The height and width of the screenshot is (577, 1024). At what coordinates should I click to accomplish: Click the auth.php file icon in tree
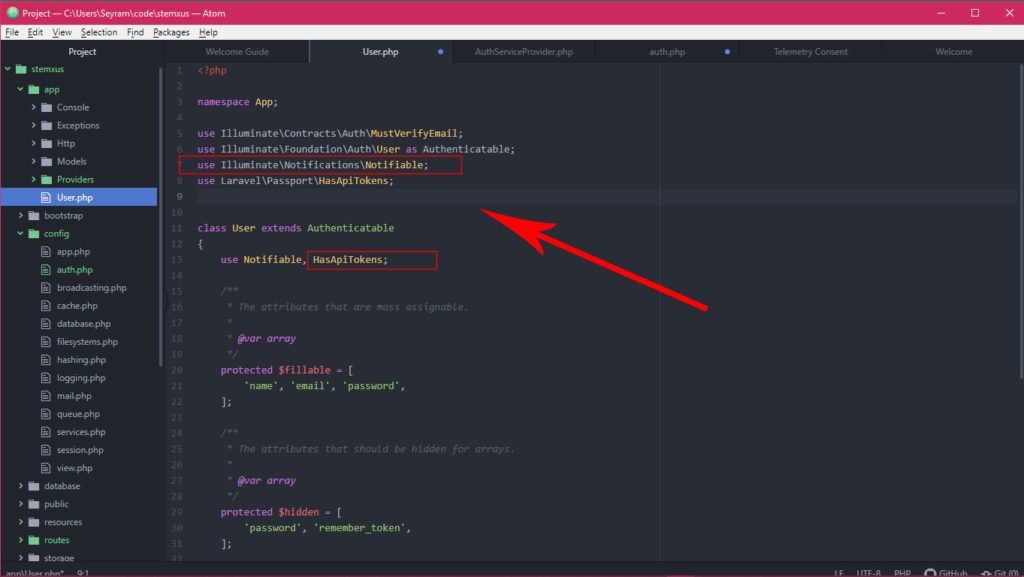point(47,270)
